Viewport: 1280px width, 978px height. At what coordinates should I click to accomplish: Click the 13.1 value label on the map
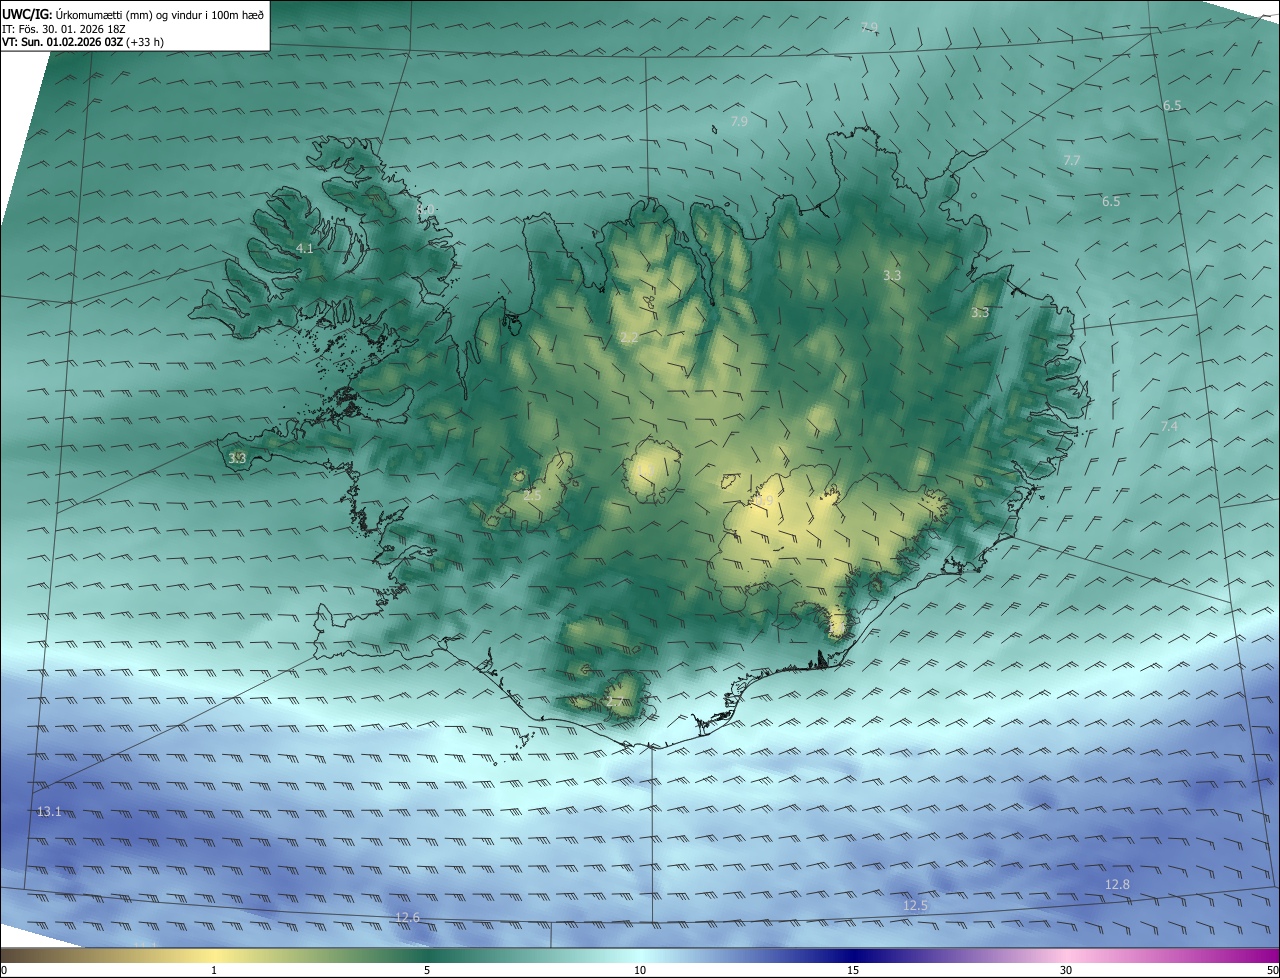coord(49,812)
